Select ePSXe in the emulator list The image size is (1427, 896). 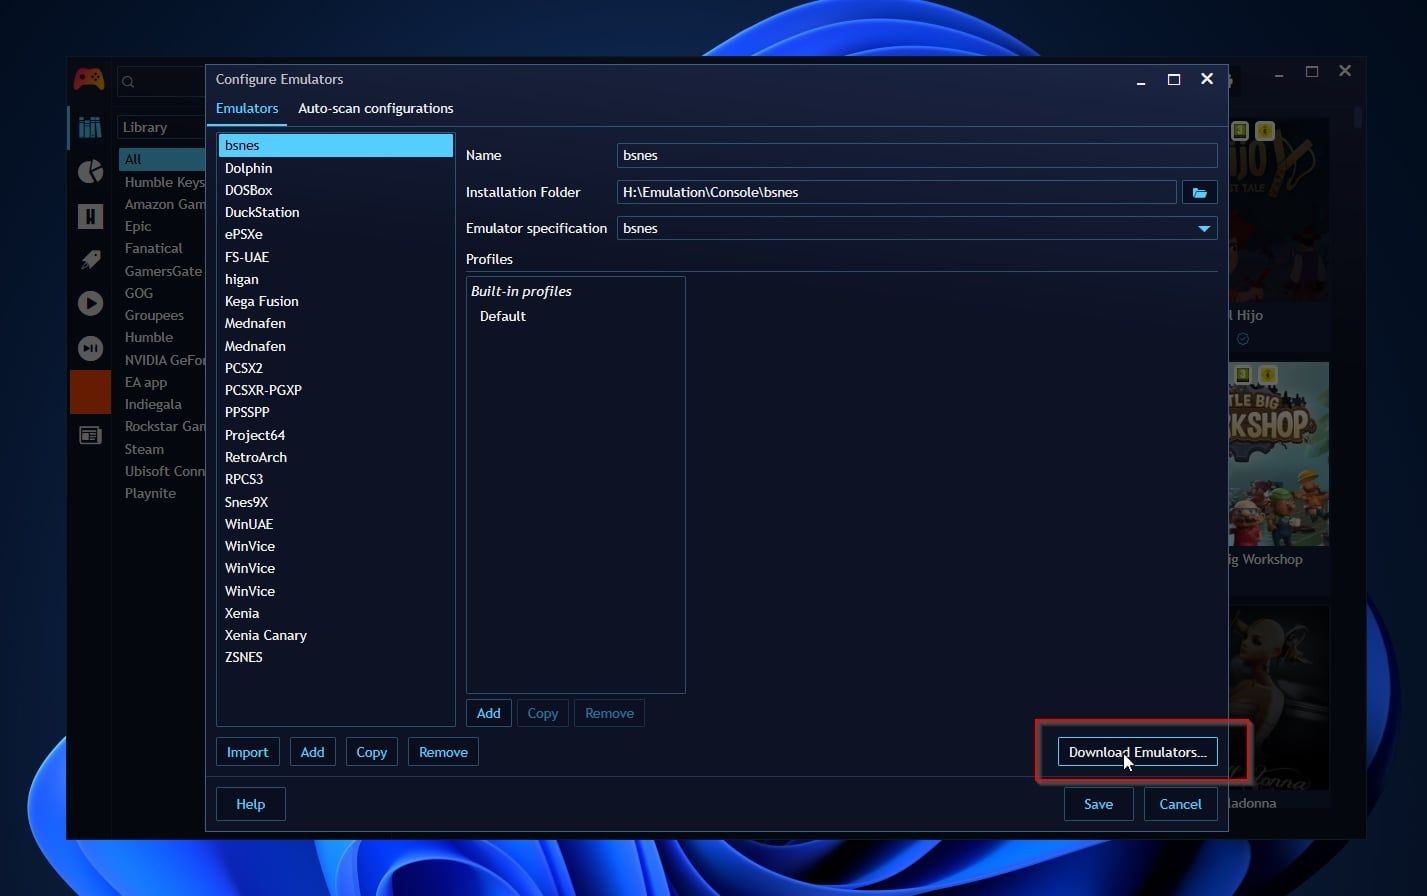(x=336, y=234)
